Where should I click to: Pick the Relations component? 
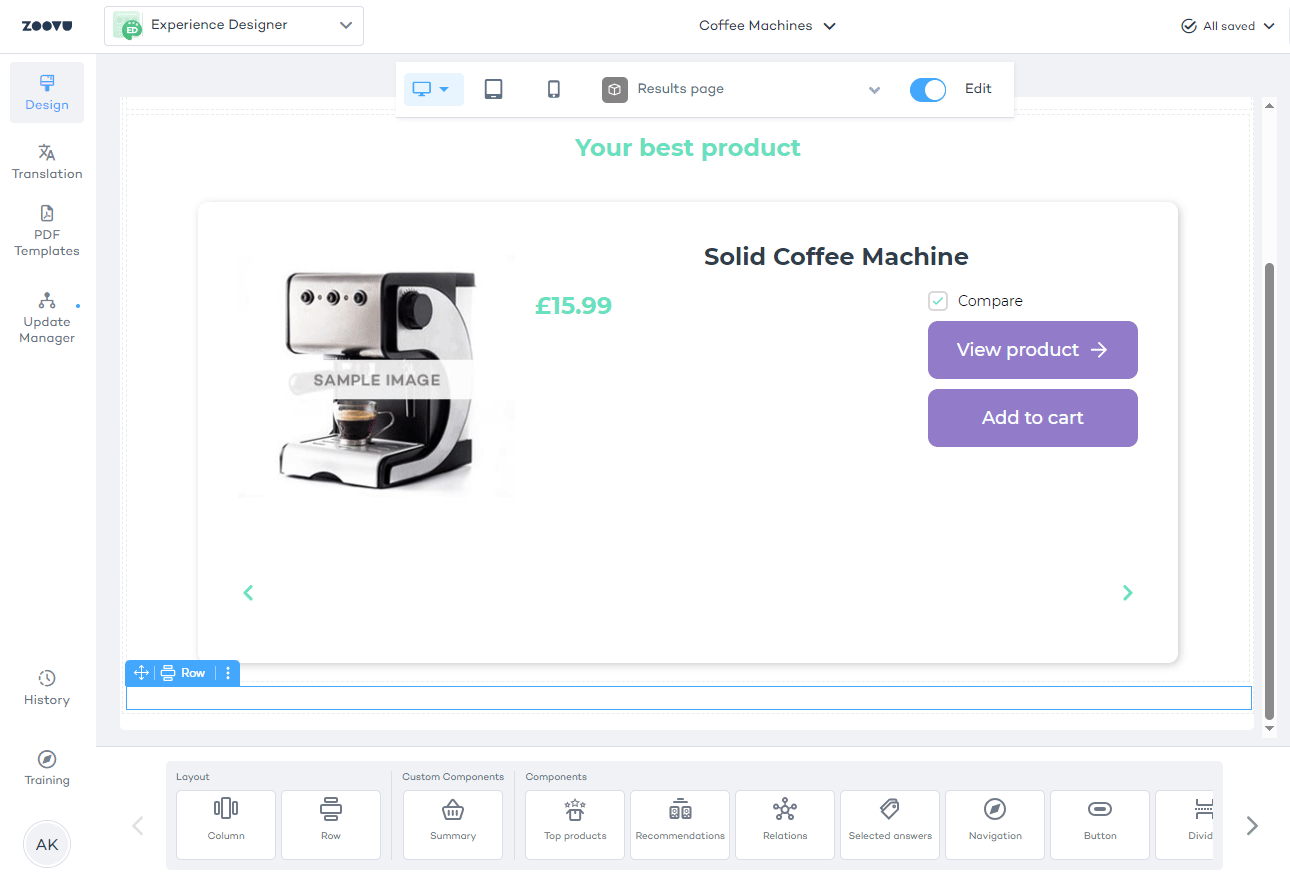[785, 824]
